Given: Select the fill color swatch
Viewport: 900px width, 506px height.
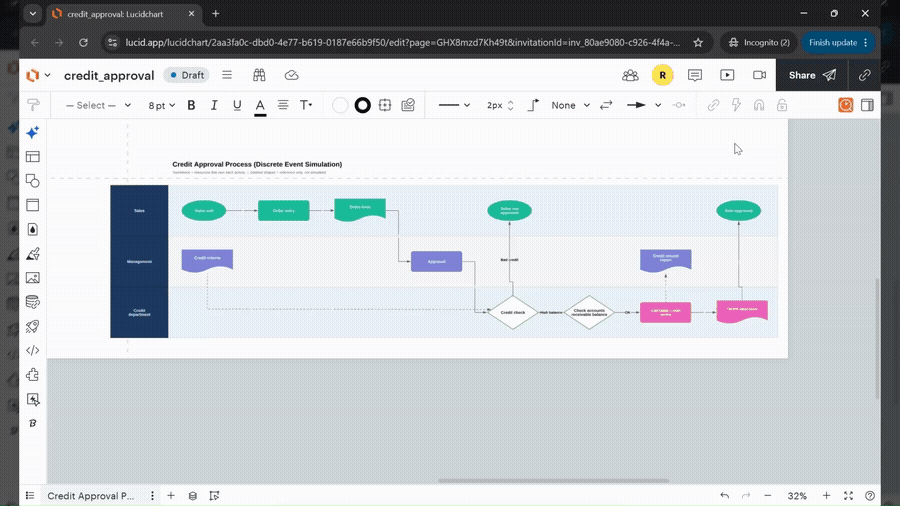Looking at the screenshot, I should [340, 105].
